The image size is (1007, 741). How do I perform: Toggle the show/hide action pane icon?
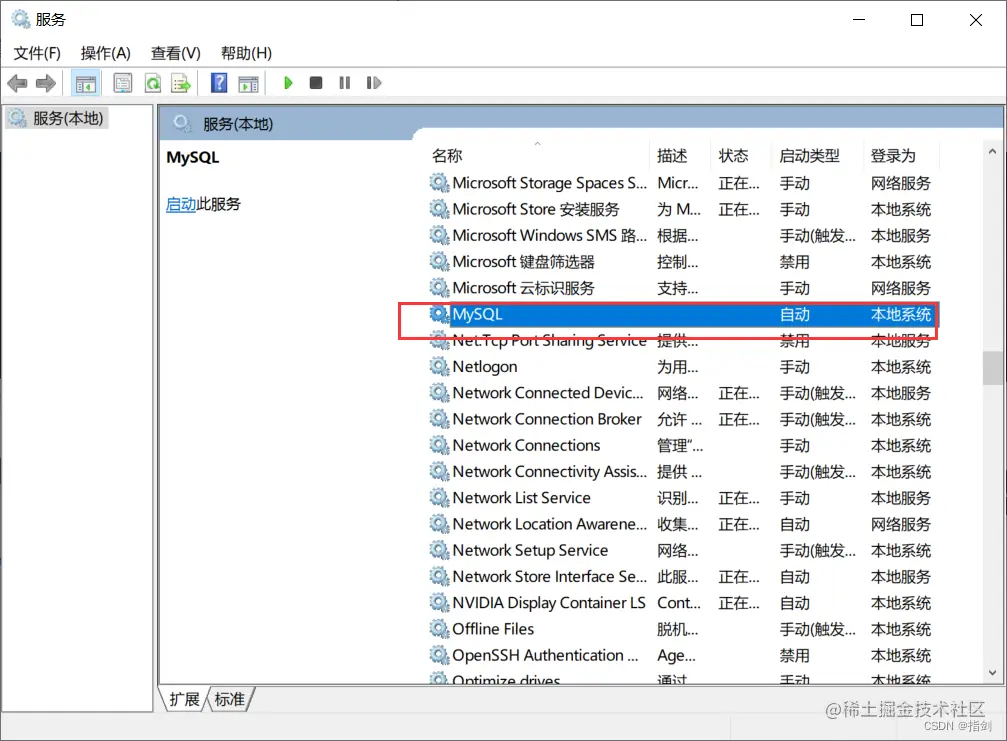pyautogui.click(x=249, y=83)
